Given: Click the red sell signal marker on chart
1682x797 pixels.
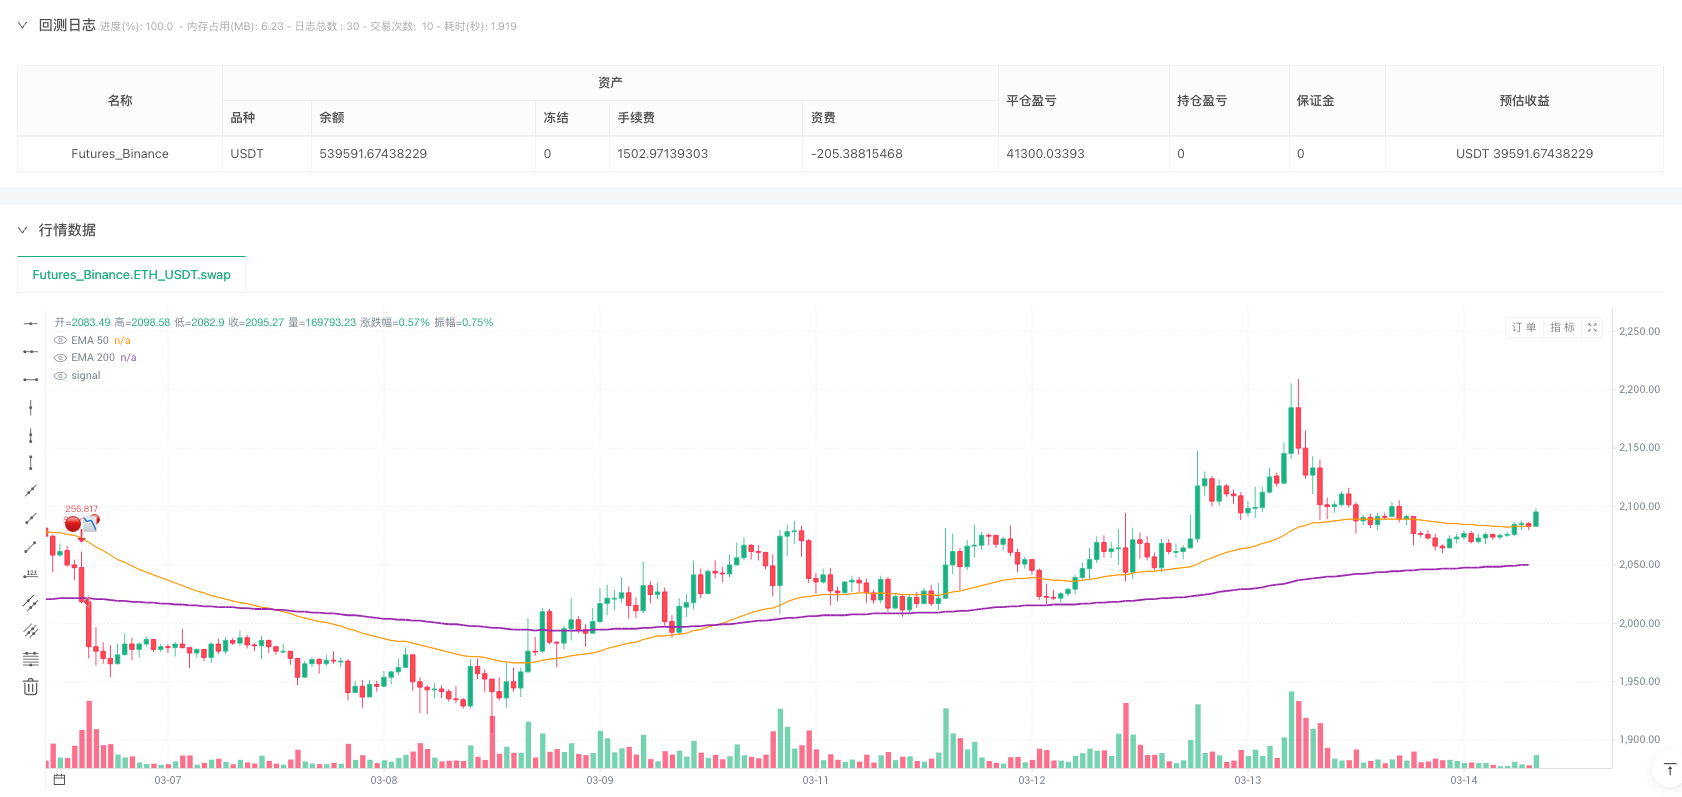Looking at the screenshot, I should tap(73, 524).
